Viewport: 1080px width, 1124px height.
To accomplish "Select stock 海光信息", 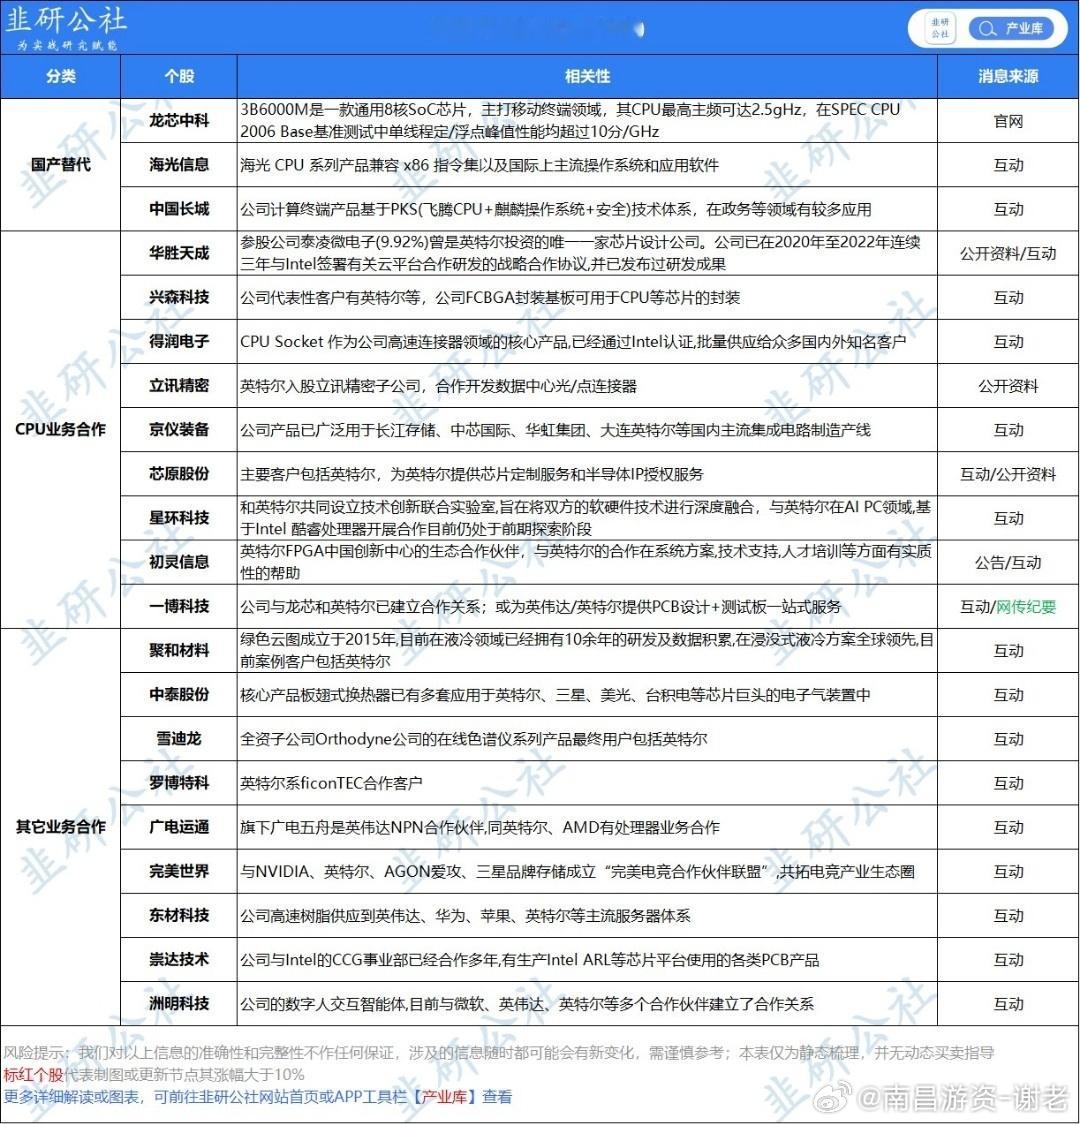I will click(179, 165).
